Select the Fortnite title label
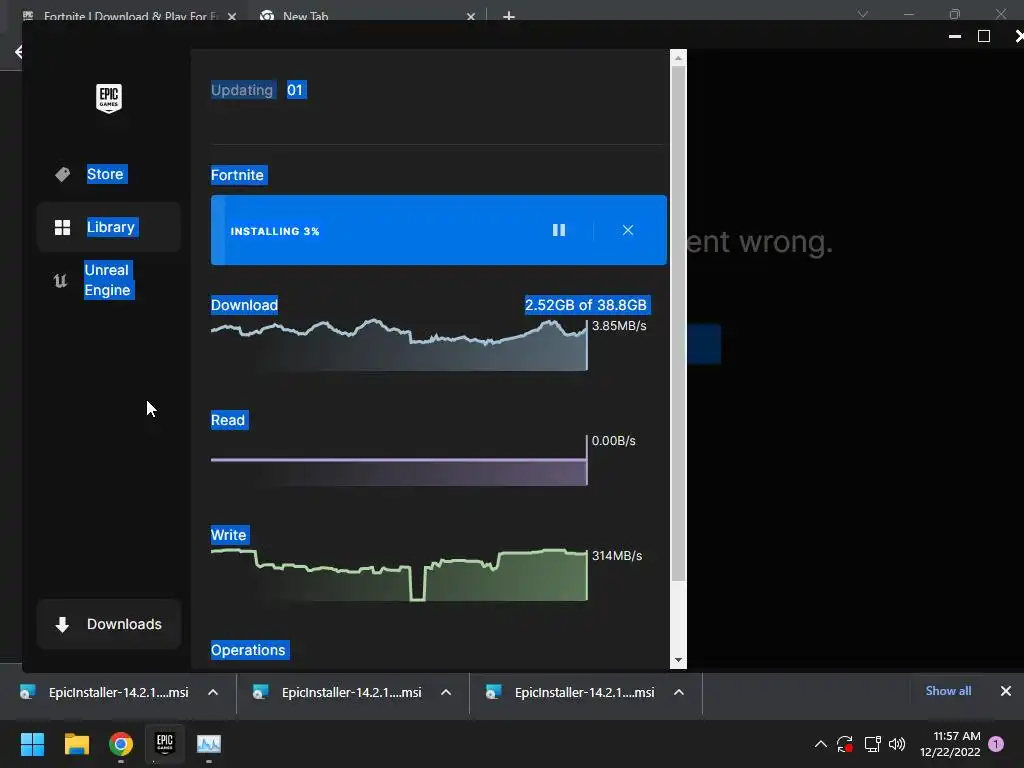 [x=238, y=175]
